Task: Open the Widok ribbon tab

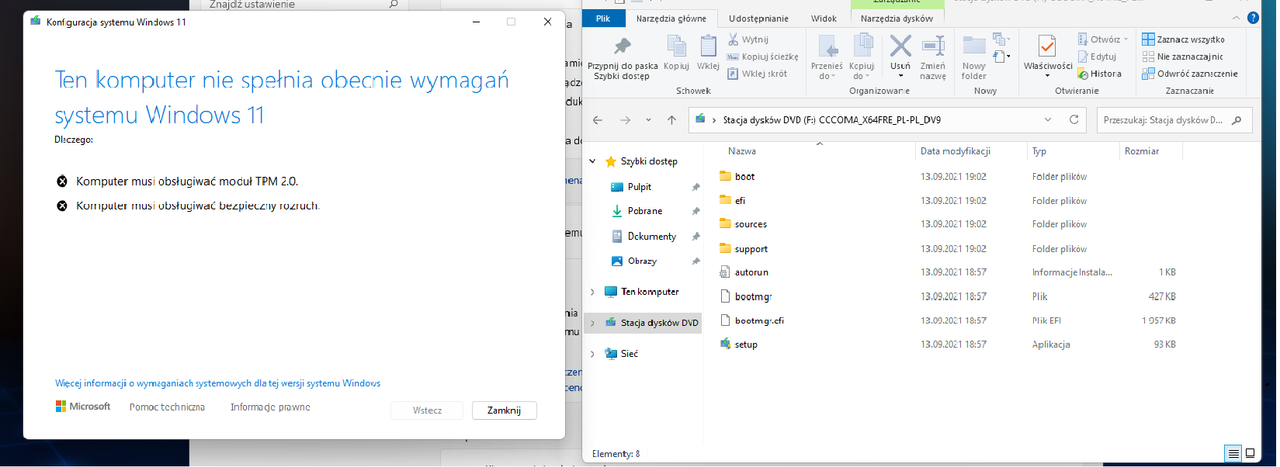Action: [824, 18]
